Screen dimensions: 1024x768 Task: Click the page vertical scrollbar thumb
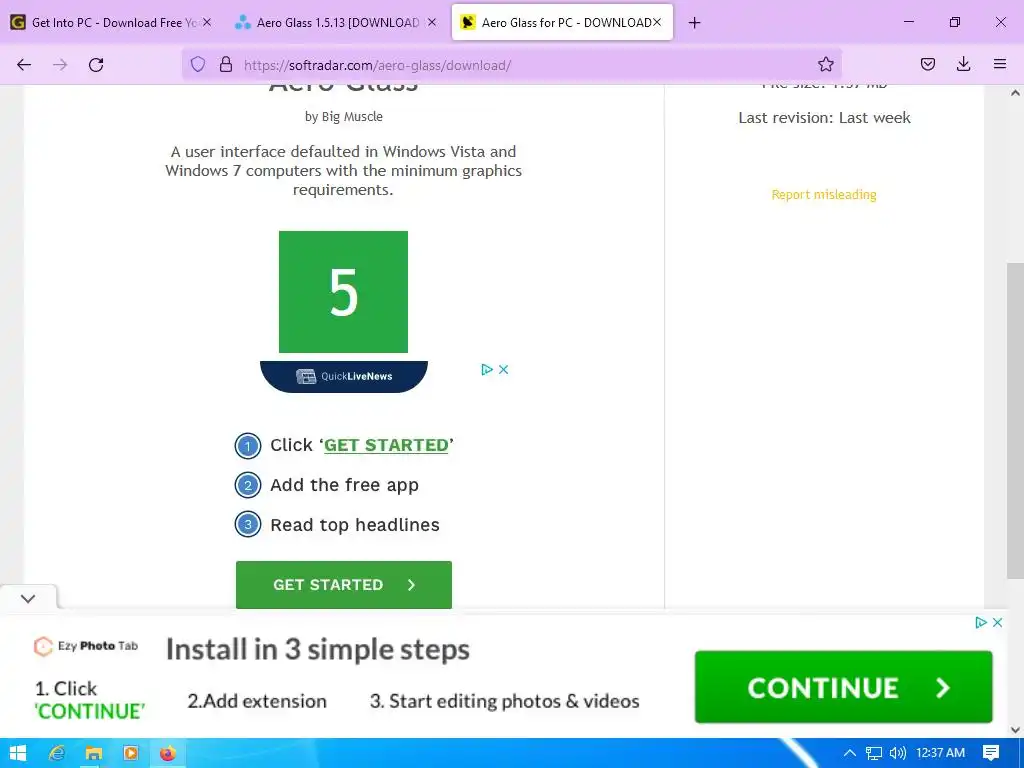(x=1015, y=421)
